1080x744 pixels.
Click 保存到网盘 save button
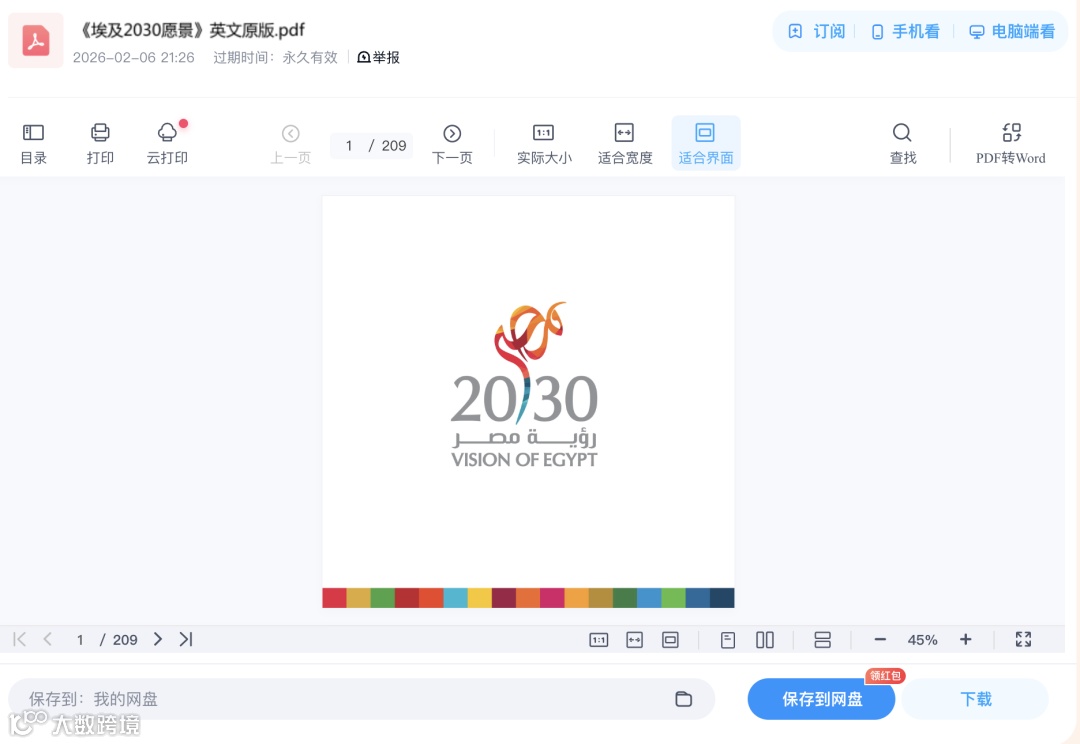click(x=822, y=699)
